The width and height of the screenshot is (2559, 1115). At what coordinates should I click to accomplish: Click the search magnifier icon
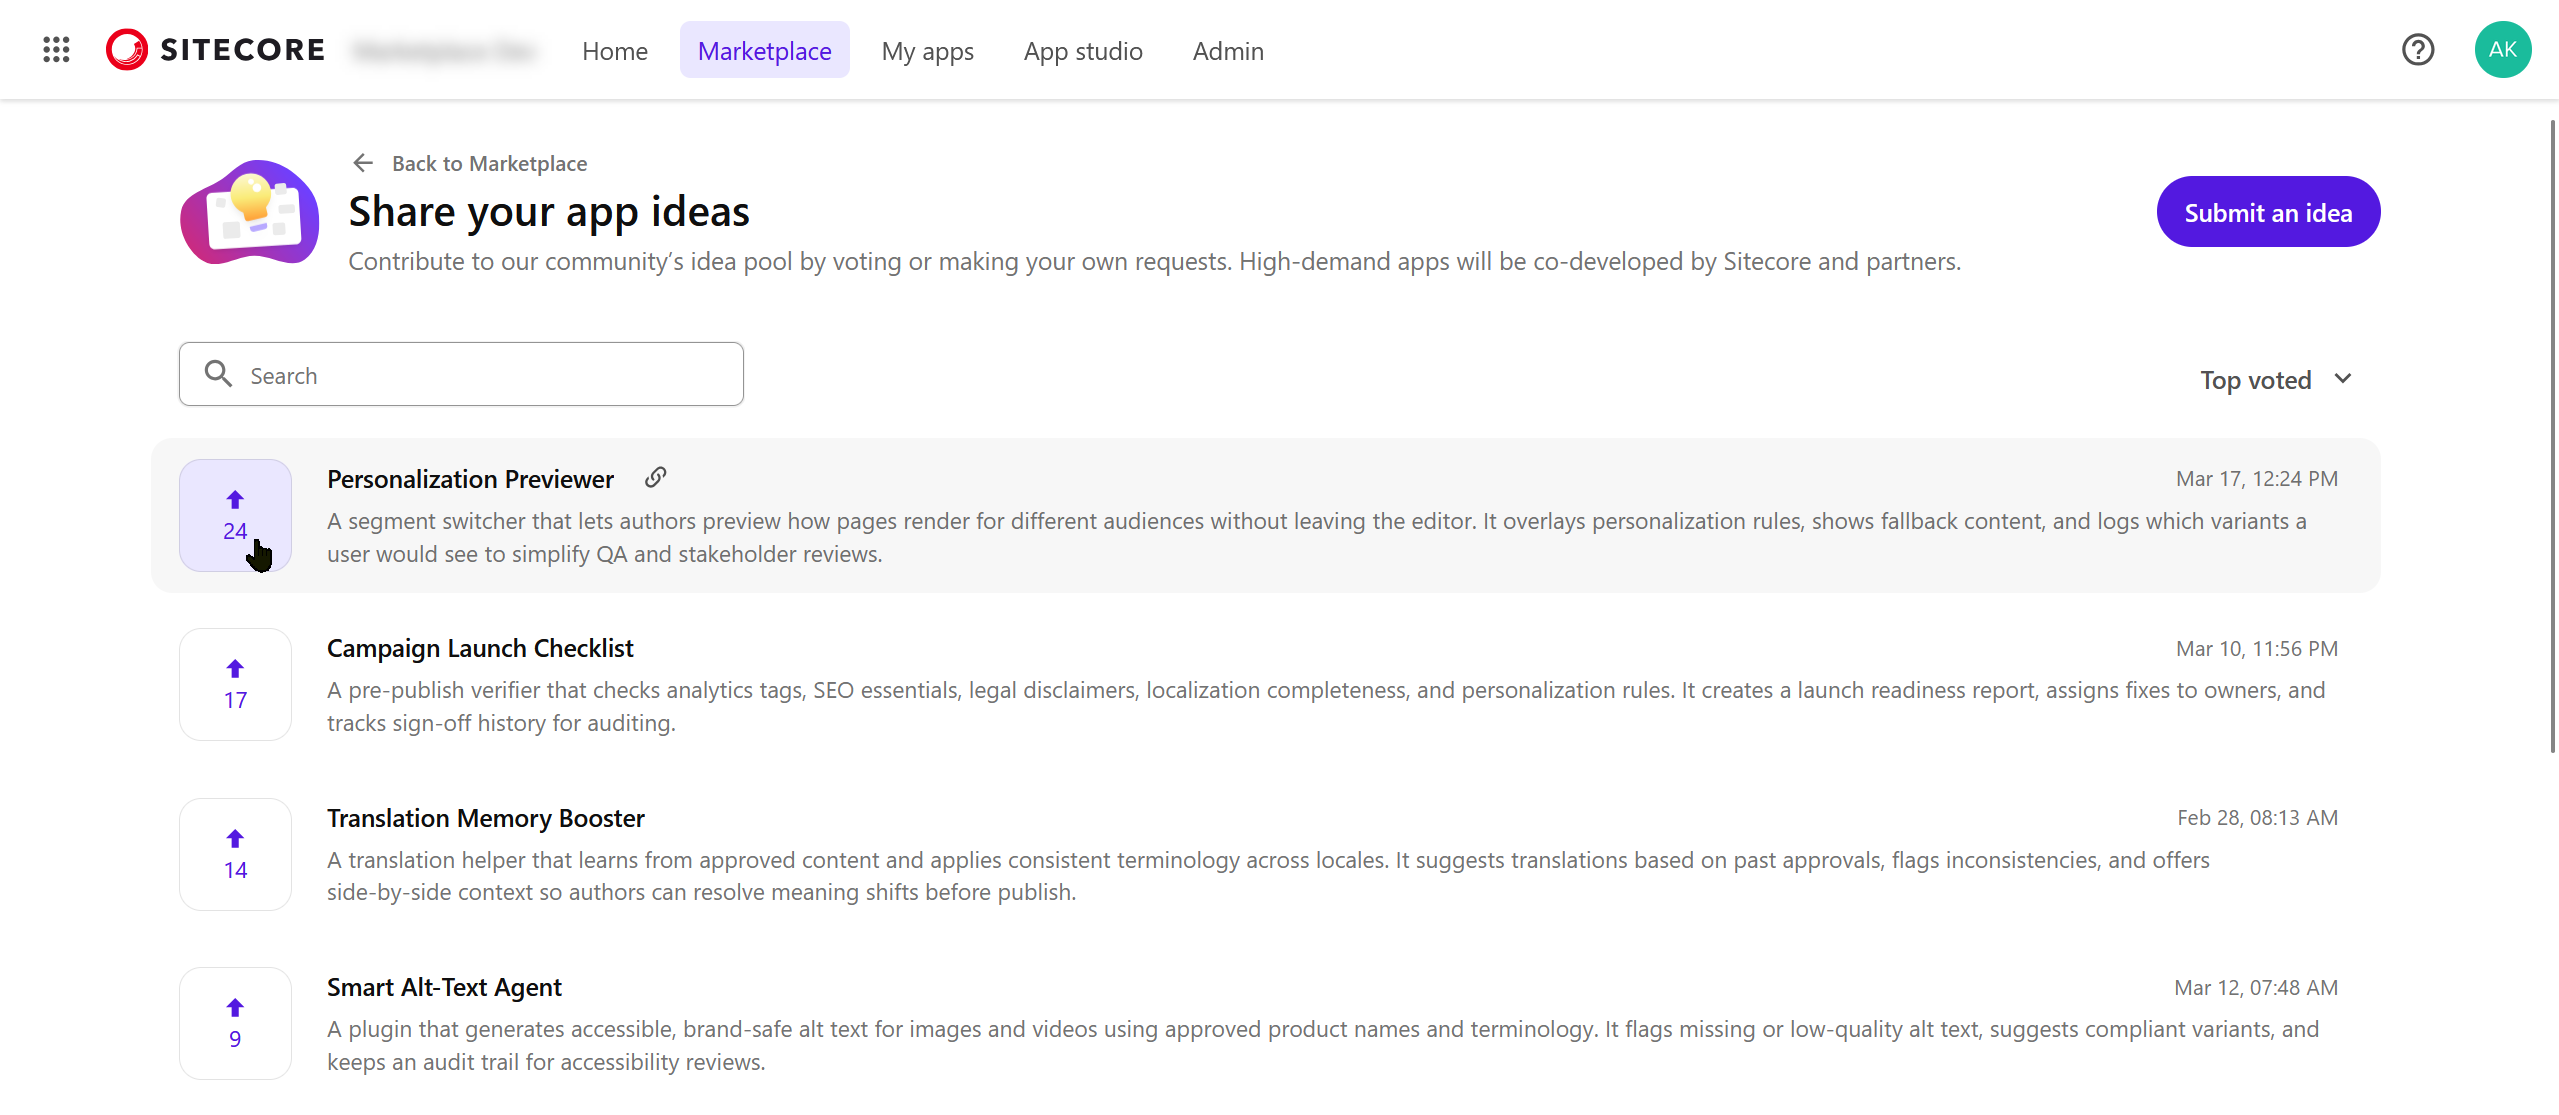[x=218, y=373]
